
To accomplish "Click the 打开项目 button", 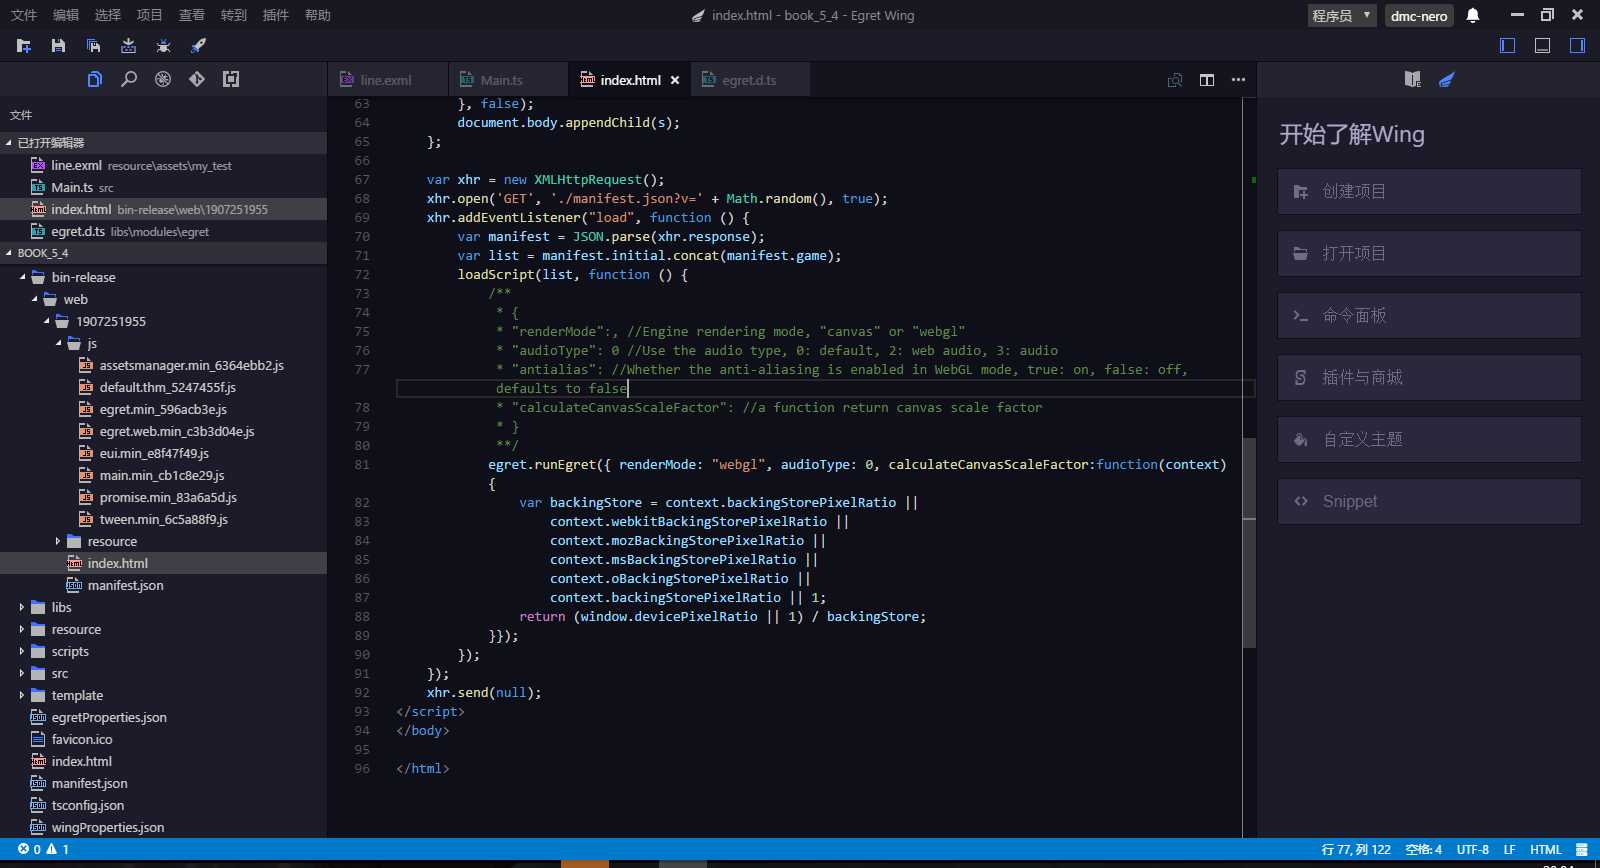I will pos(1429,253).
